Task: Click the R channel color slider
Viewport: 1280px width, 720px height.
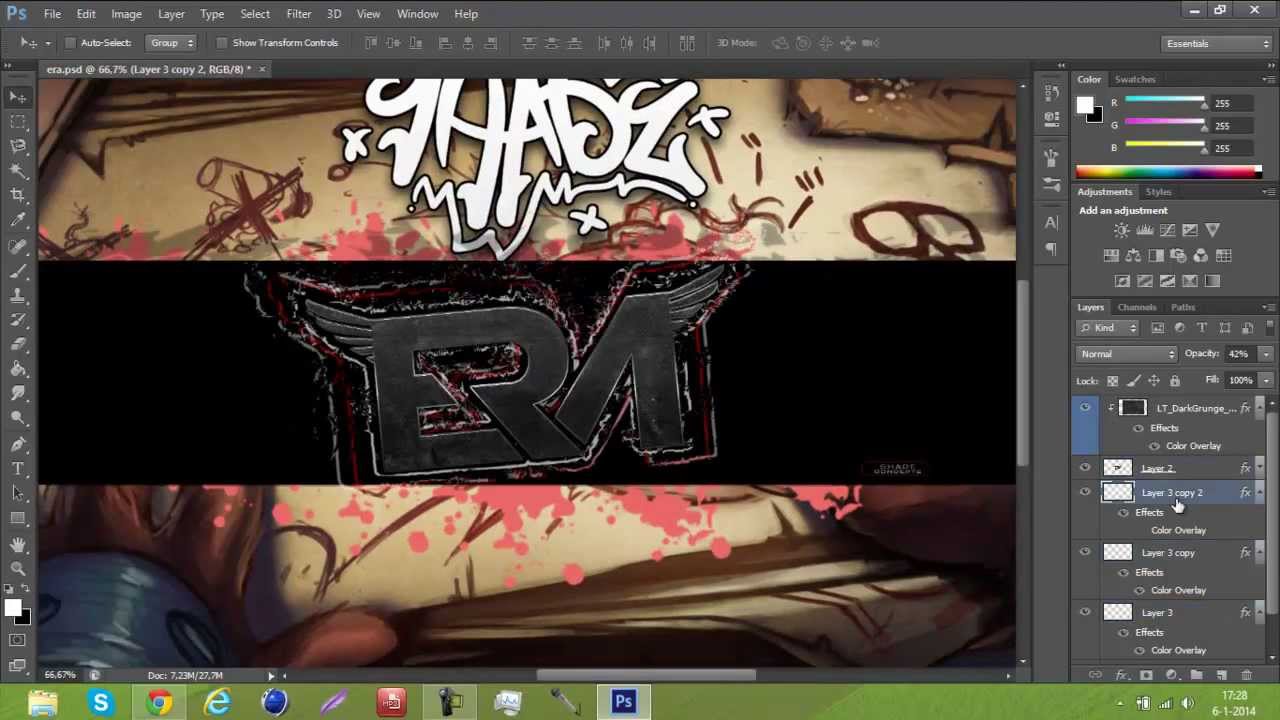Action: tap(1165, 101)
